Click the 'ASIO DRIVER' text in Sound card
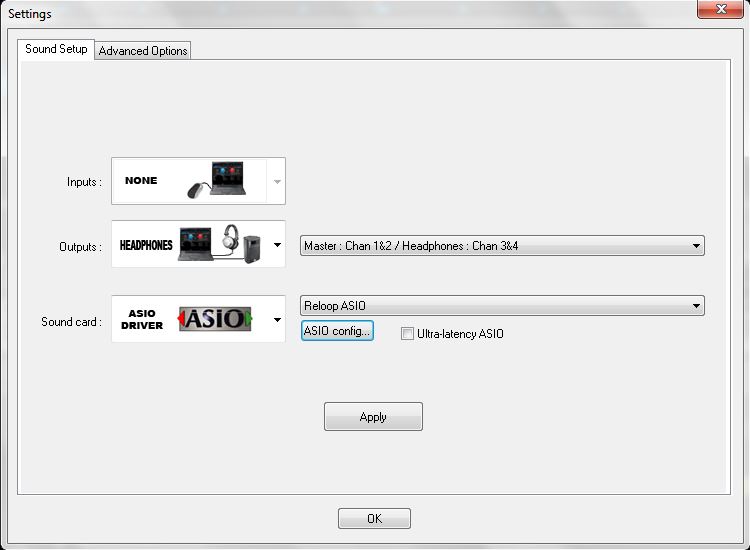Image resolution: width=750 pixels, height=550 pixels. pyautogui.click(x=142, y=319)
